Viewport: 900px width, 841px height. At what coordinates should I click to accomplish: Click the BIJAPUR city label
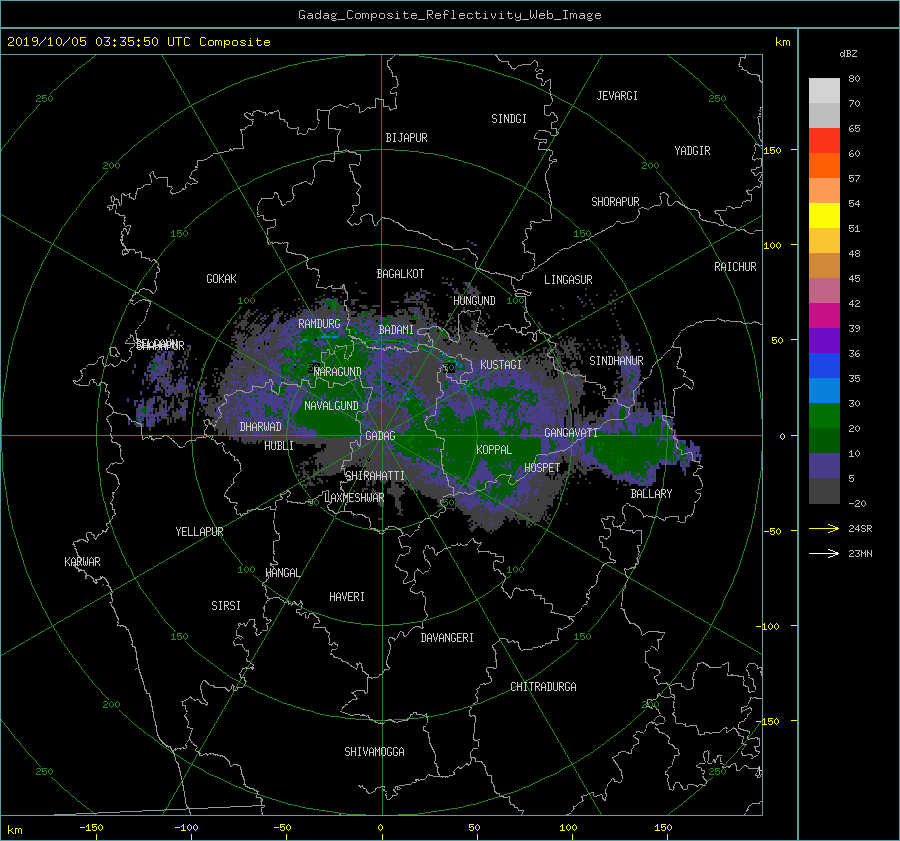pos(406,138)
